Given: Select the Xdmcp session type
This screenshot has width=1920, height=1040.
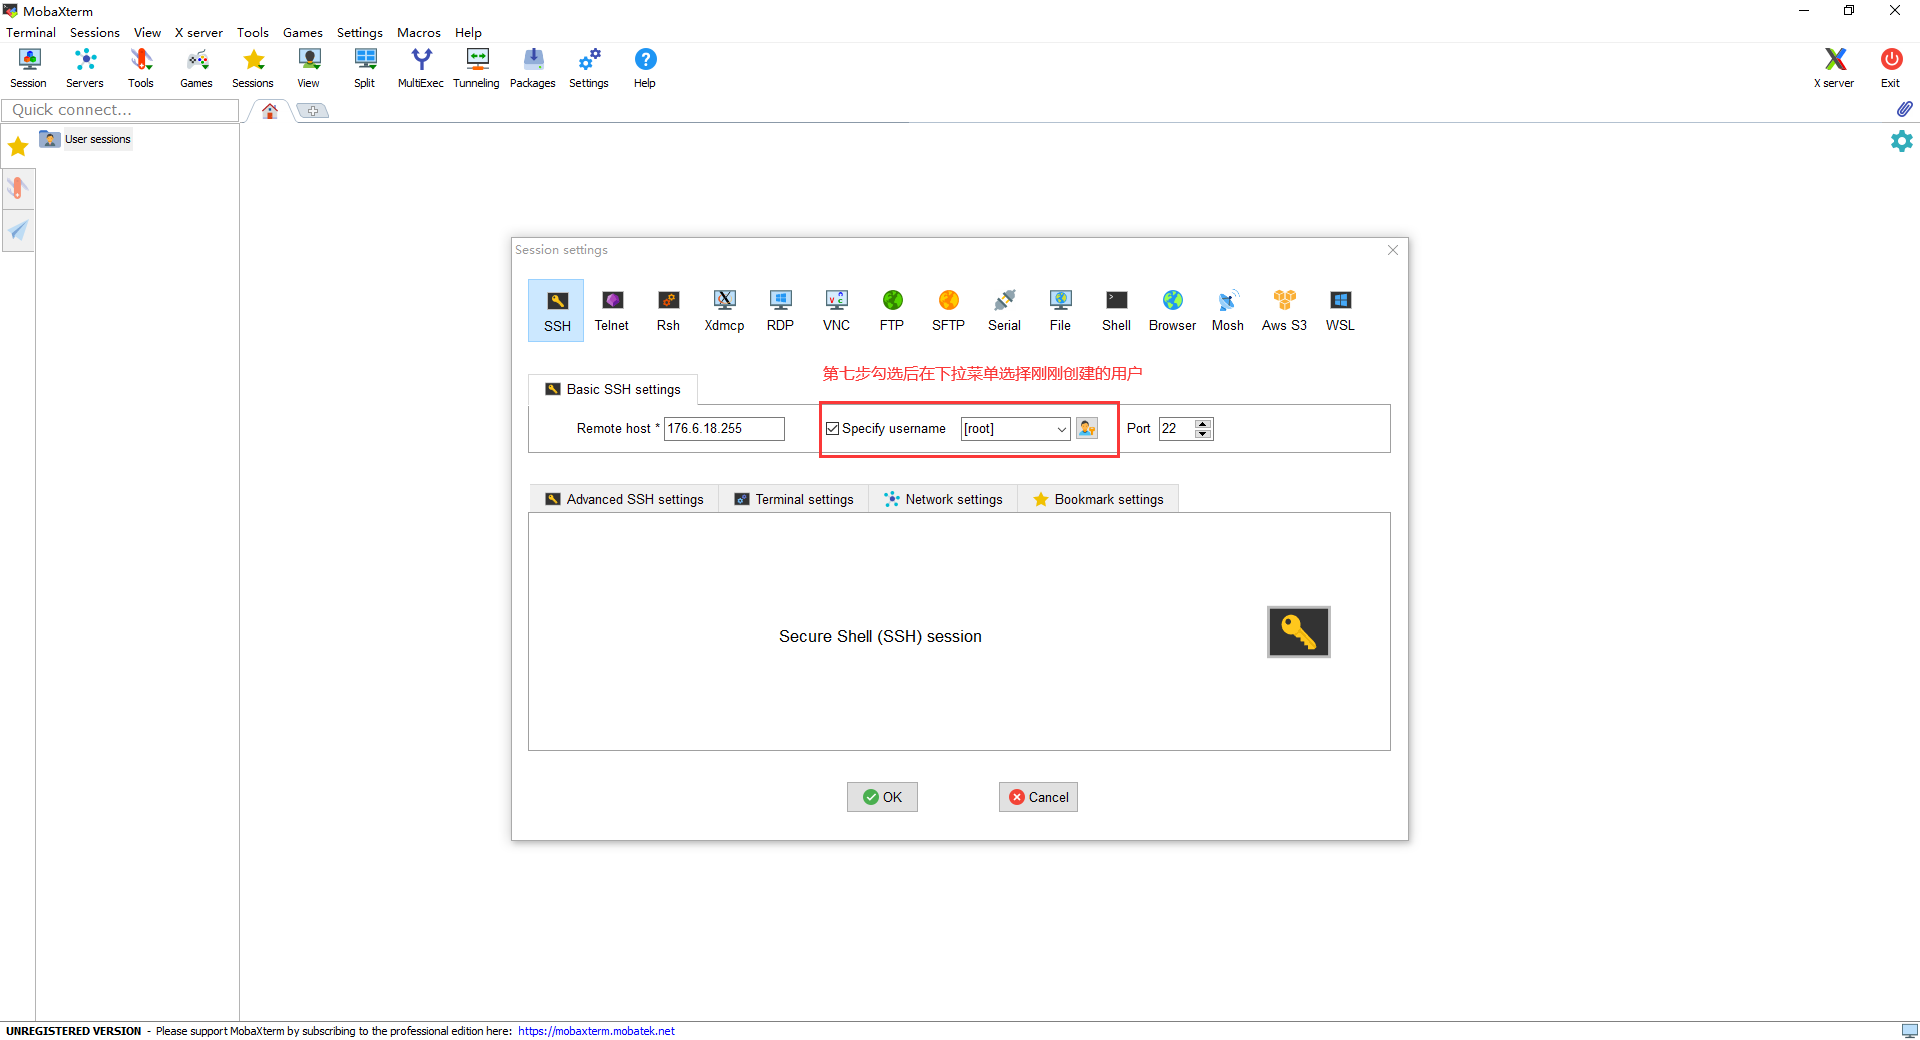Looking at the screenshot, I should click(725, 311).
